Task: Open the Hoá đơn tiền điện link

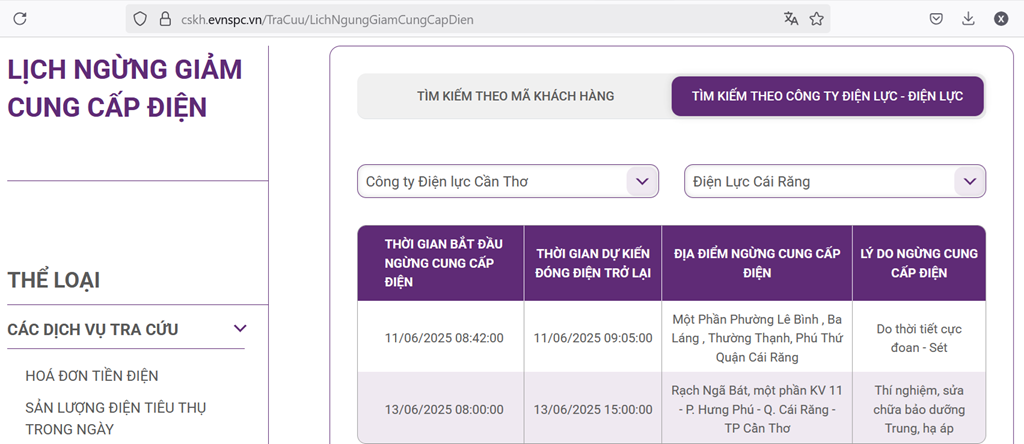Action: pos(92,376)
